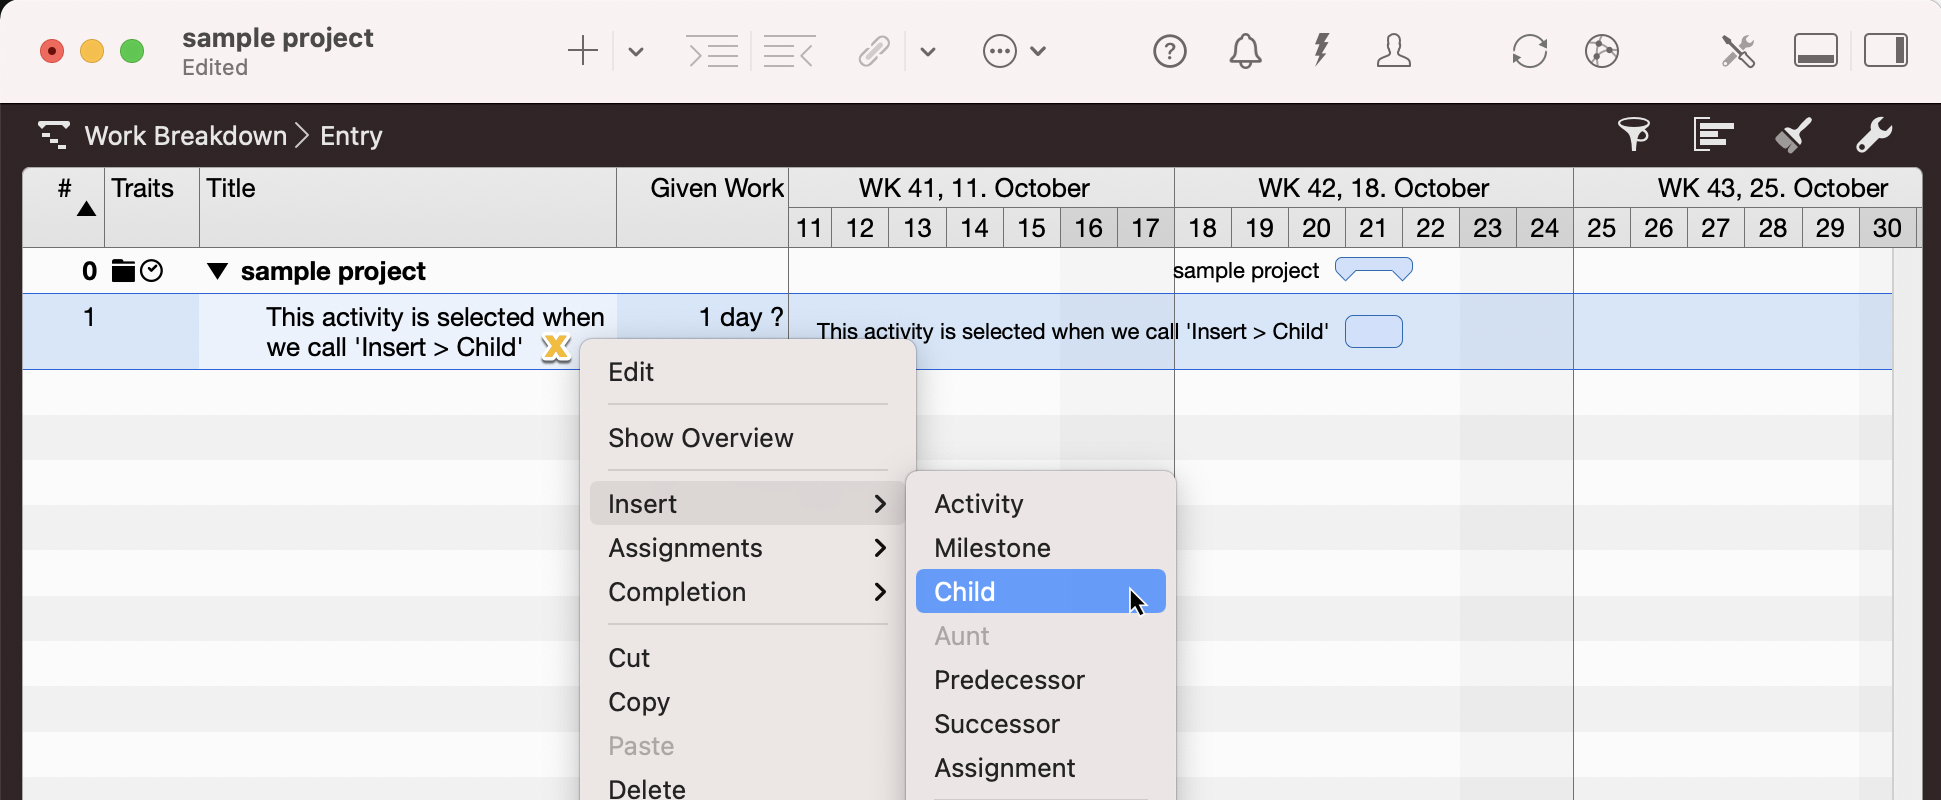The image size is (1941, 800).
Task: Click the wrench settings icon in view bar
Action: [1873, 134]
